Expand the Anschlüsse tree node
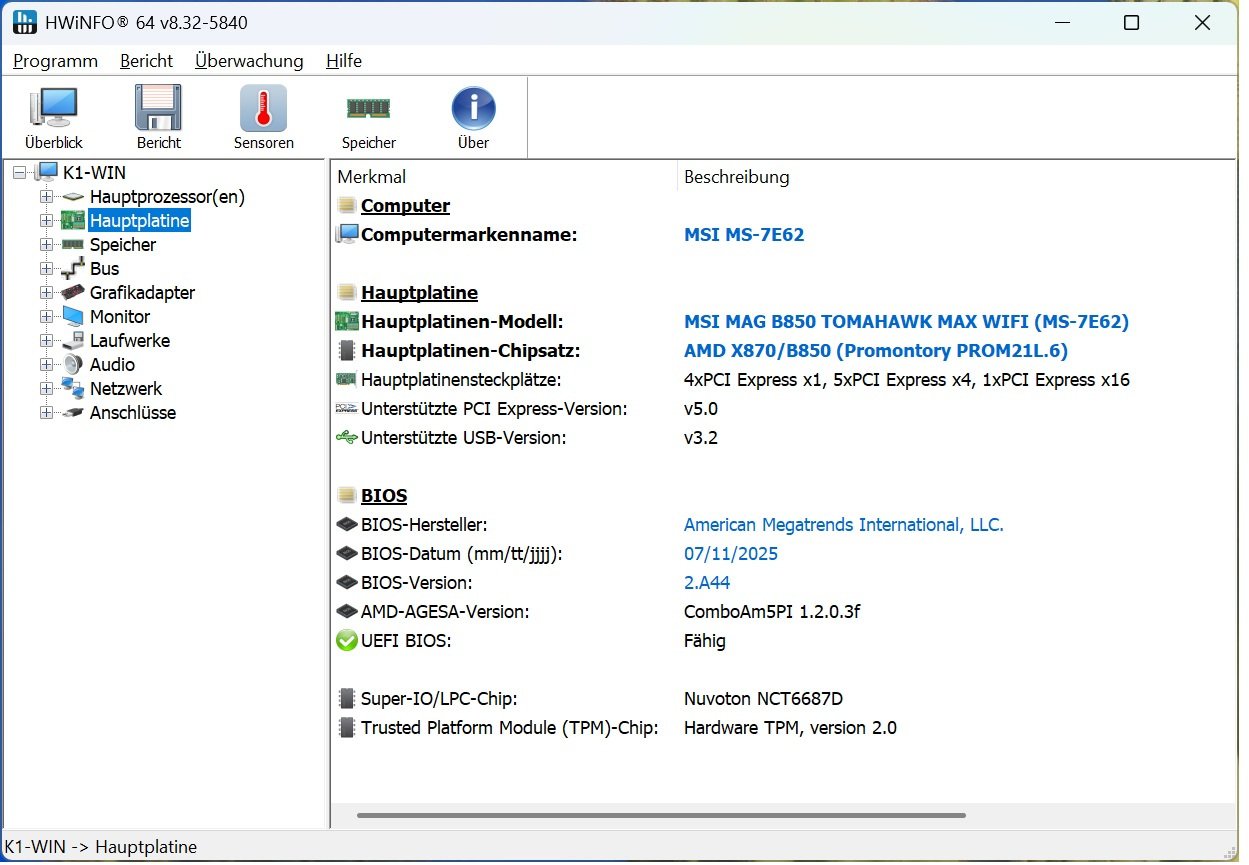The image size is (1249, 865). pyautogui.click(x=46, y=413)
